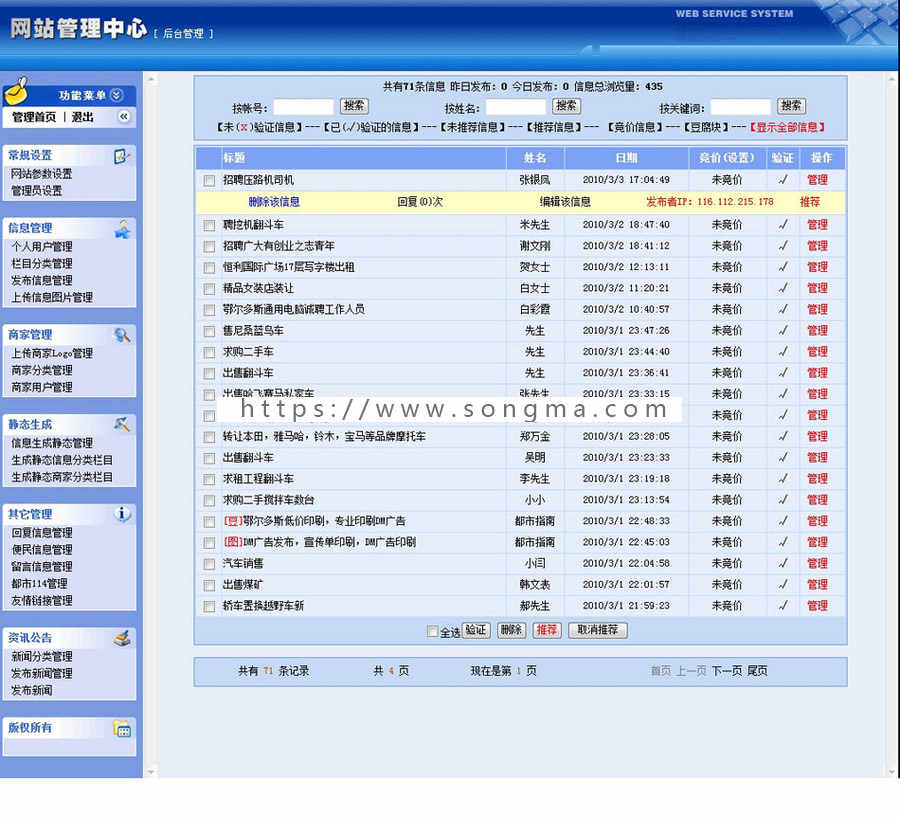Open 栏目分类管理 menu item

42,263
